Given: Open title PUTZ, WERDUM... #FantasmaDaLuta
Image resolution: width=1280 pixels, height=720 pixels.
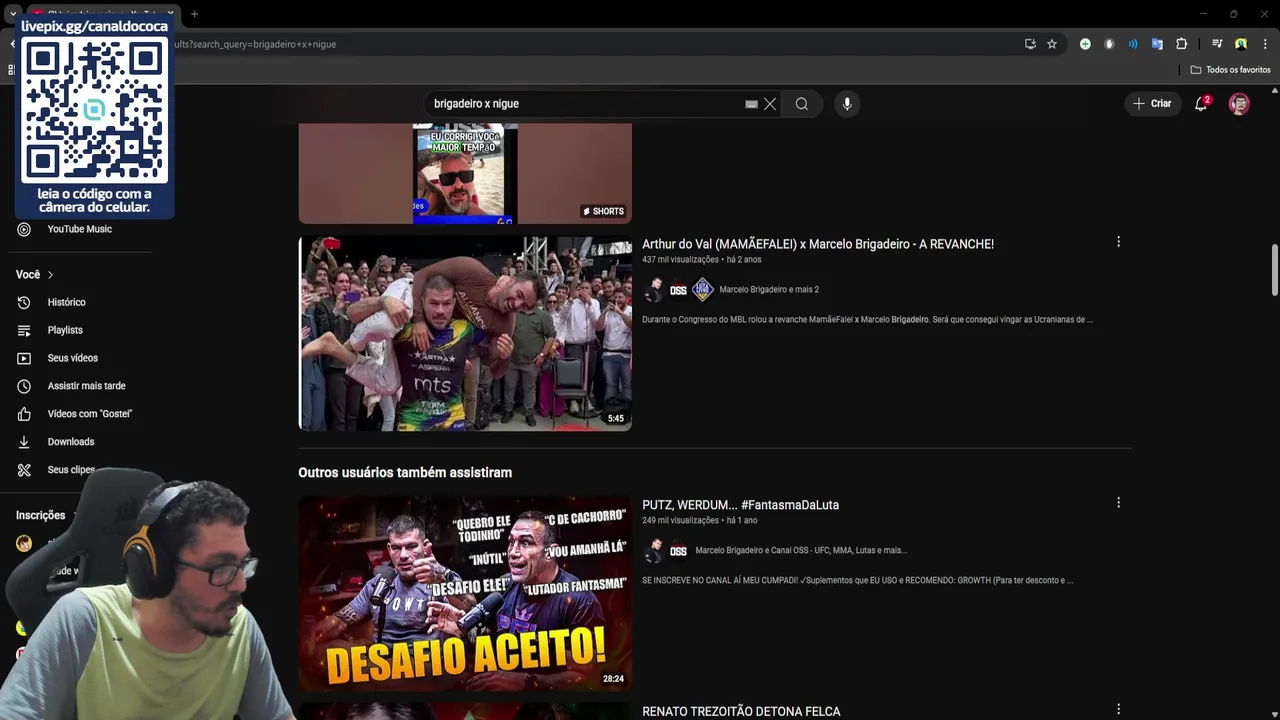Looking at the screenshot, I should 740,505.
